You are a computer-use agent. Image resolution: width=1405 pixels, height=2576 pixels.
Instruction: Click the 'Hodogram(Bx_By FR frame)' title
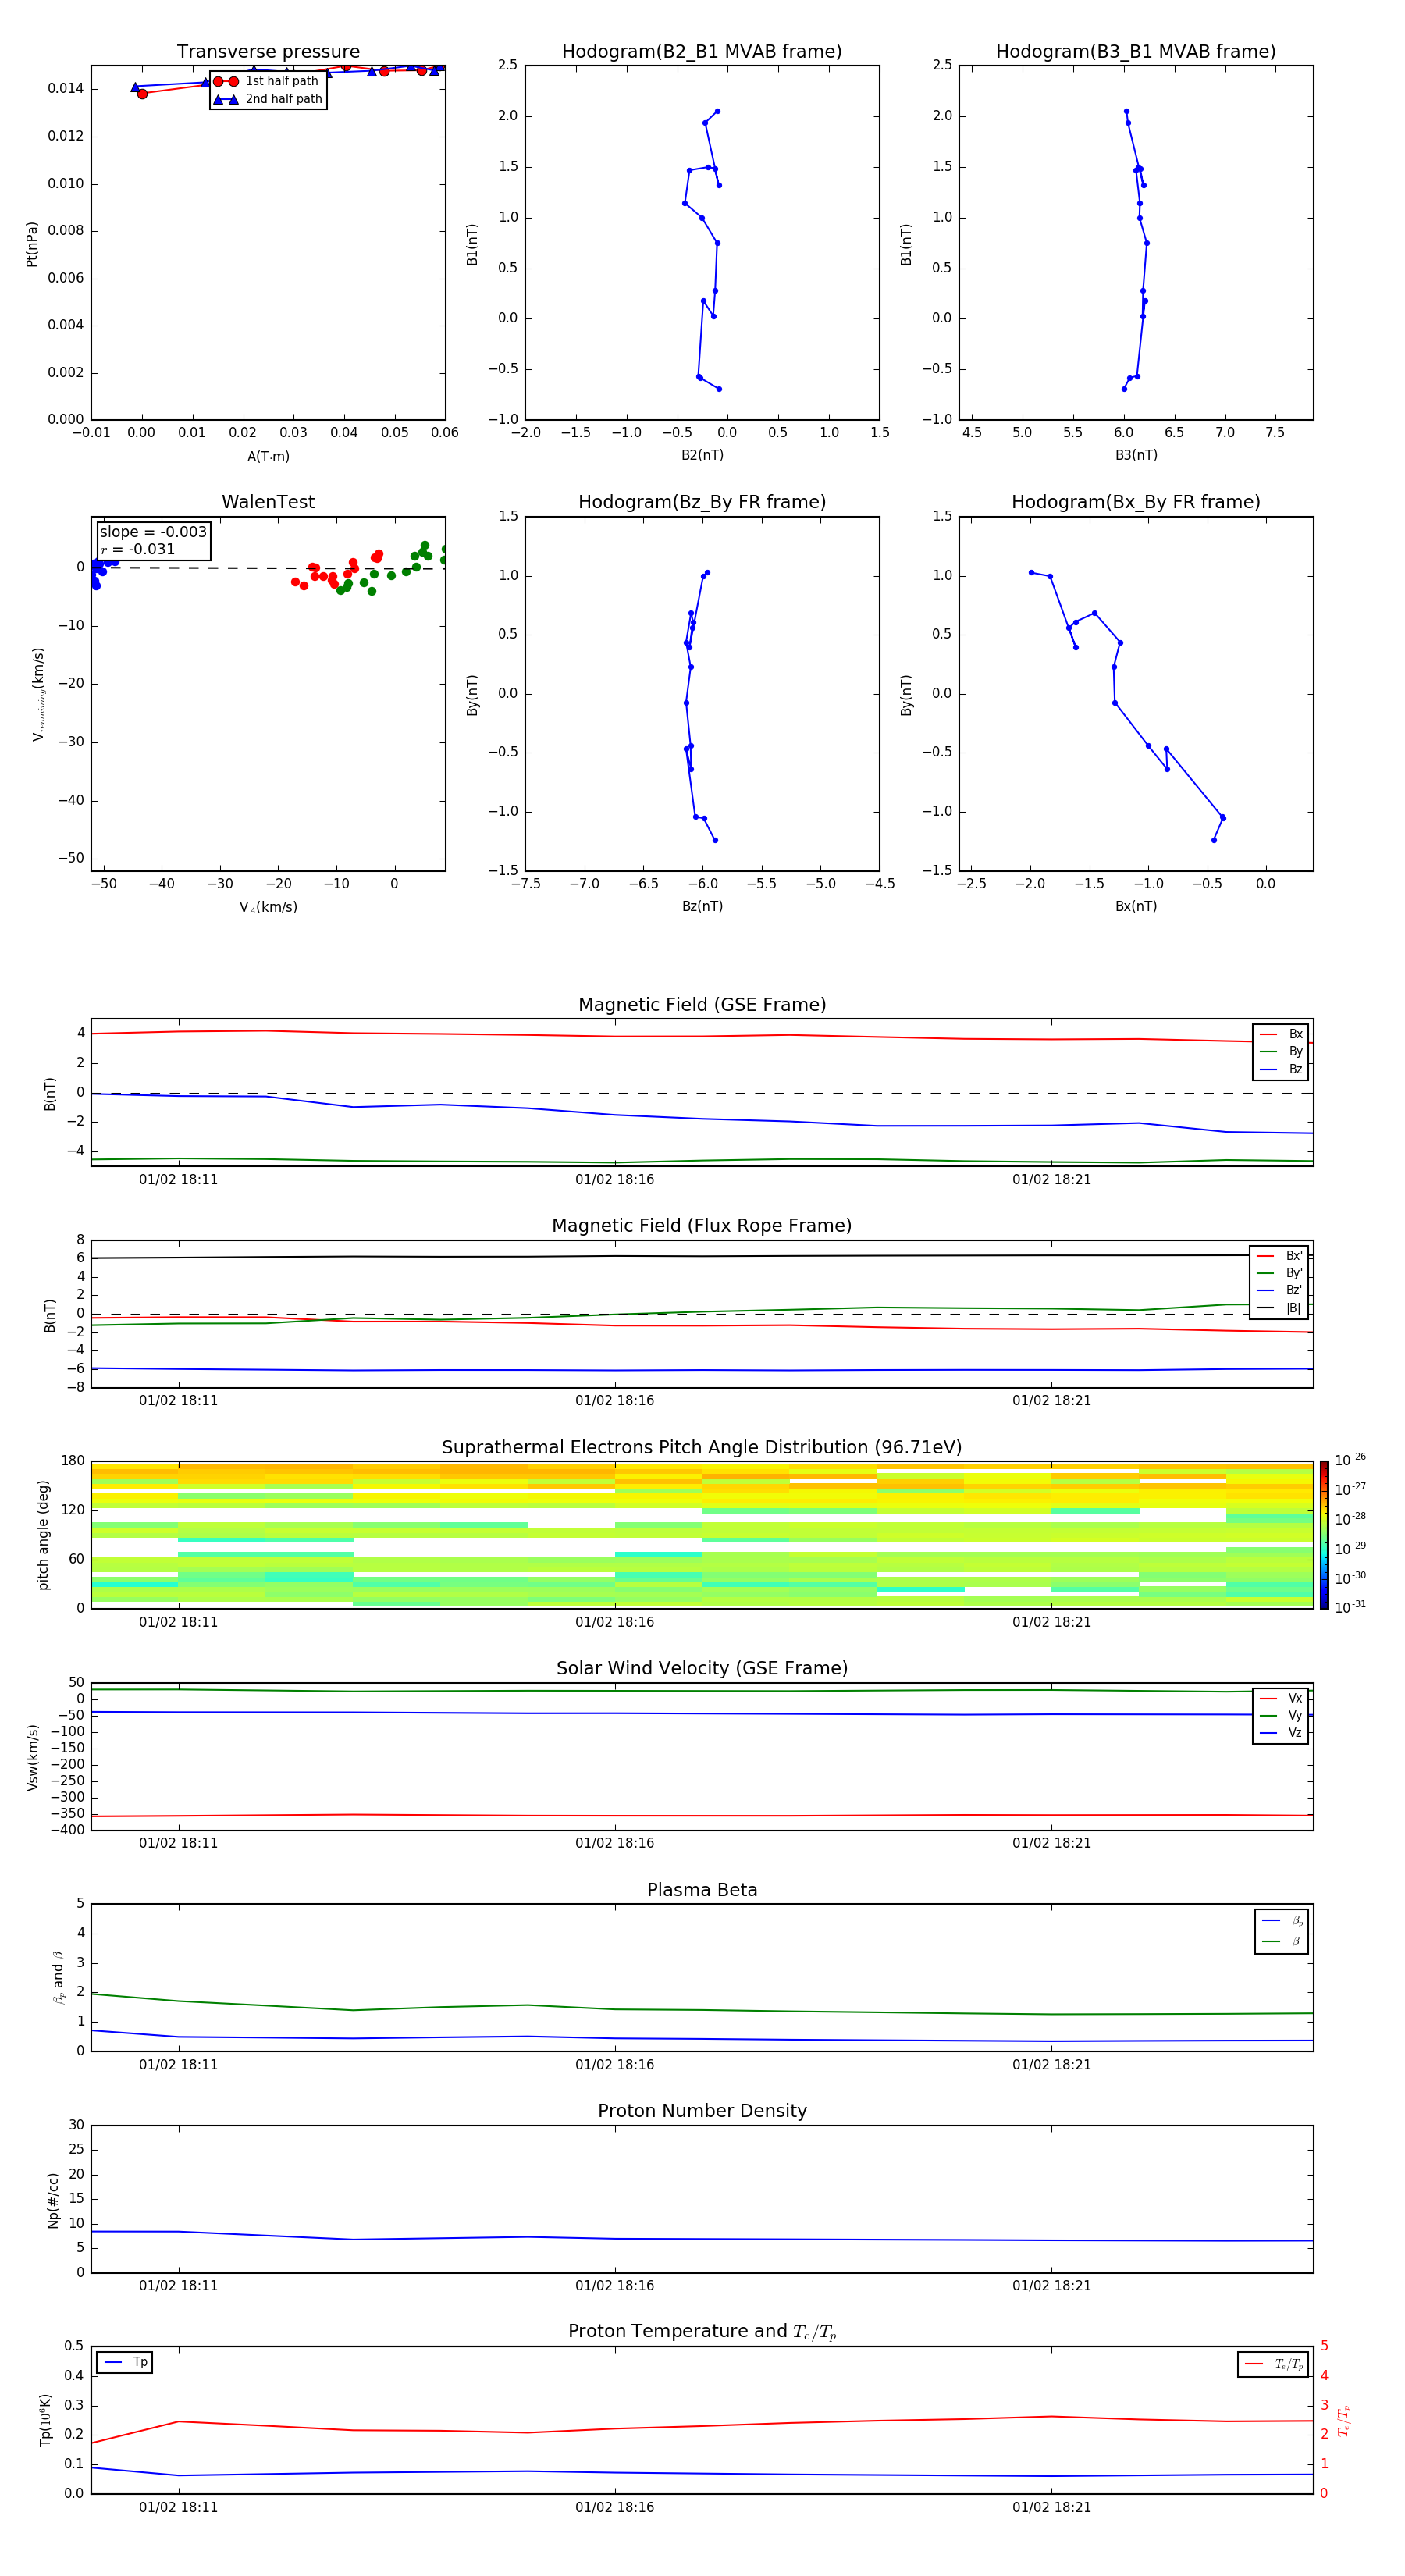[x=1136, y=502]
